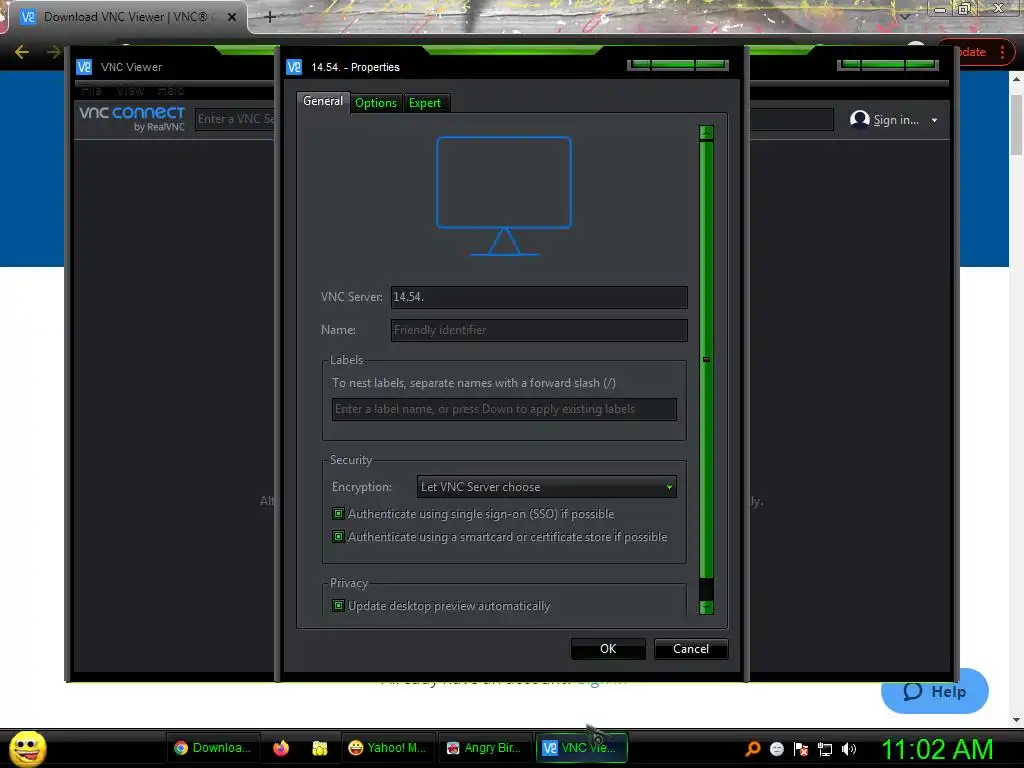Select the Download VNC Viewer browser tab
This screenshot has height=768, width=1024.
coord(127,17)
